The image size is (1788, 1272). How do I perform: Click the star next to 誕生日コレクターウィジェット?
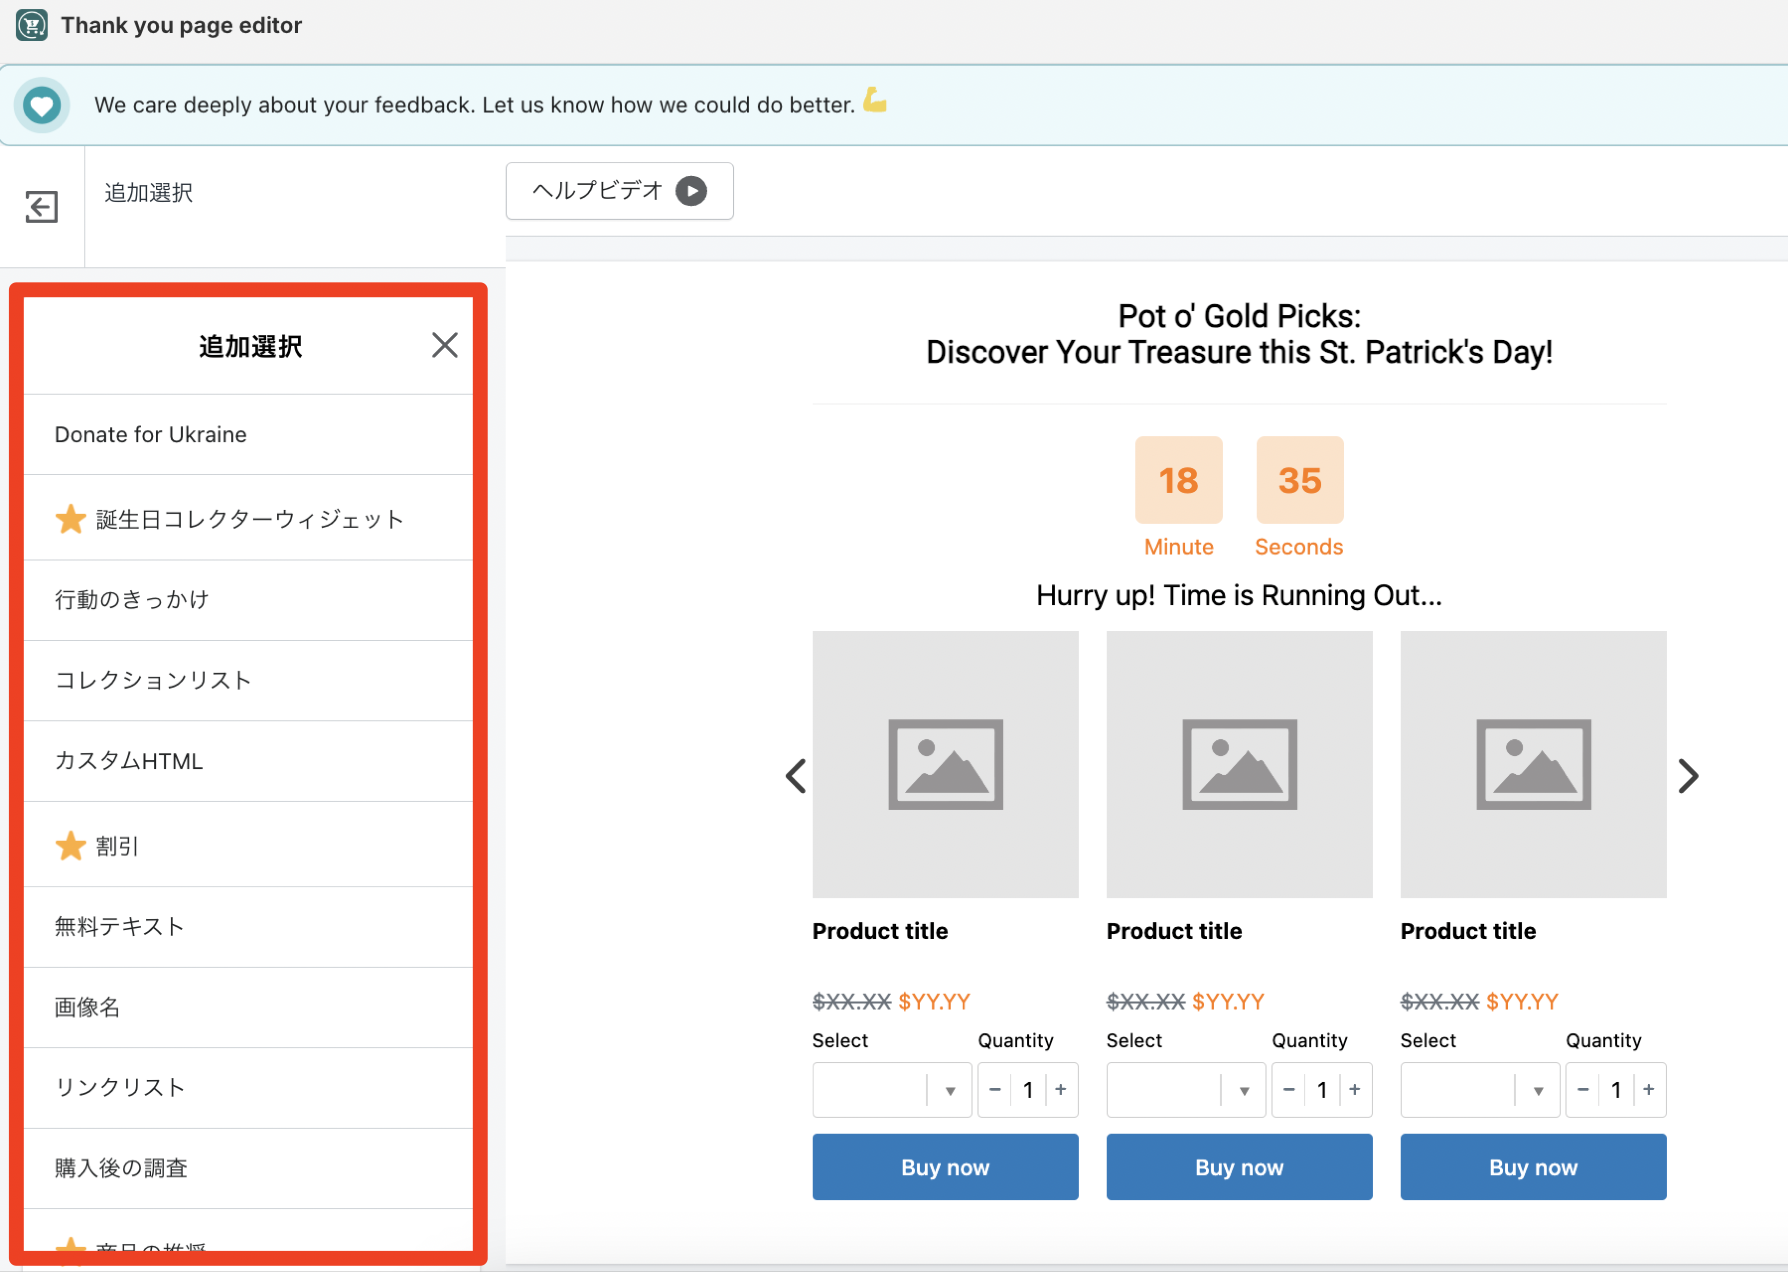point(70,519)
